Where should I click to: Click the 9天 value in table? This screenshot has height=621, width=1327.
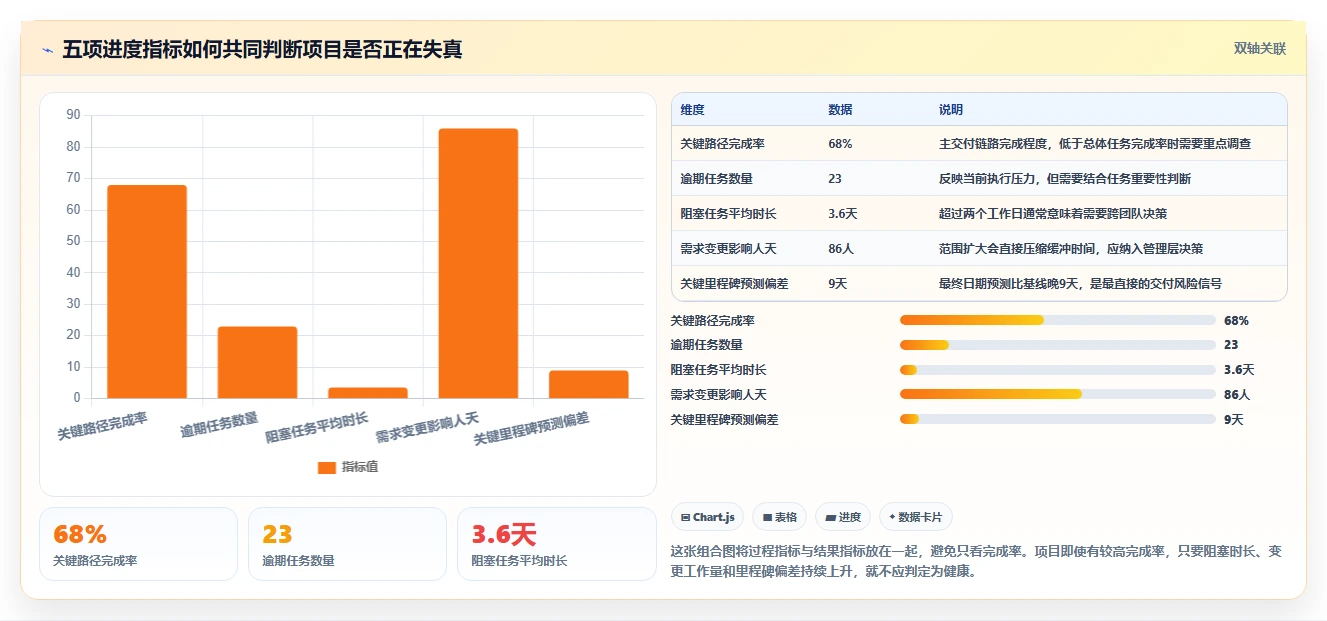point(838,284)
